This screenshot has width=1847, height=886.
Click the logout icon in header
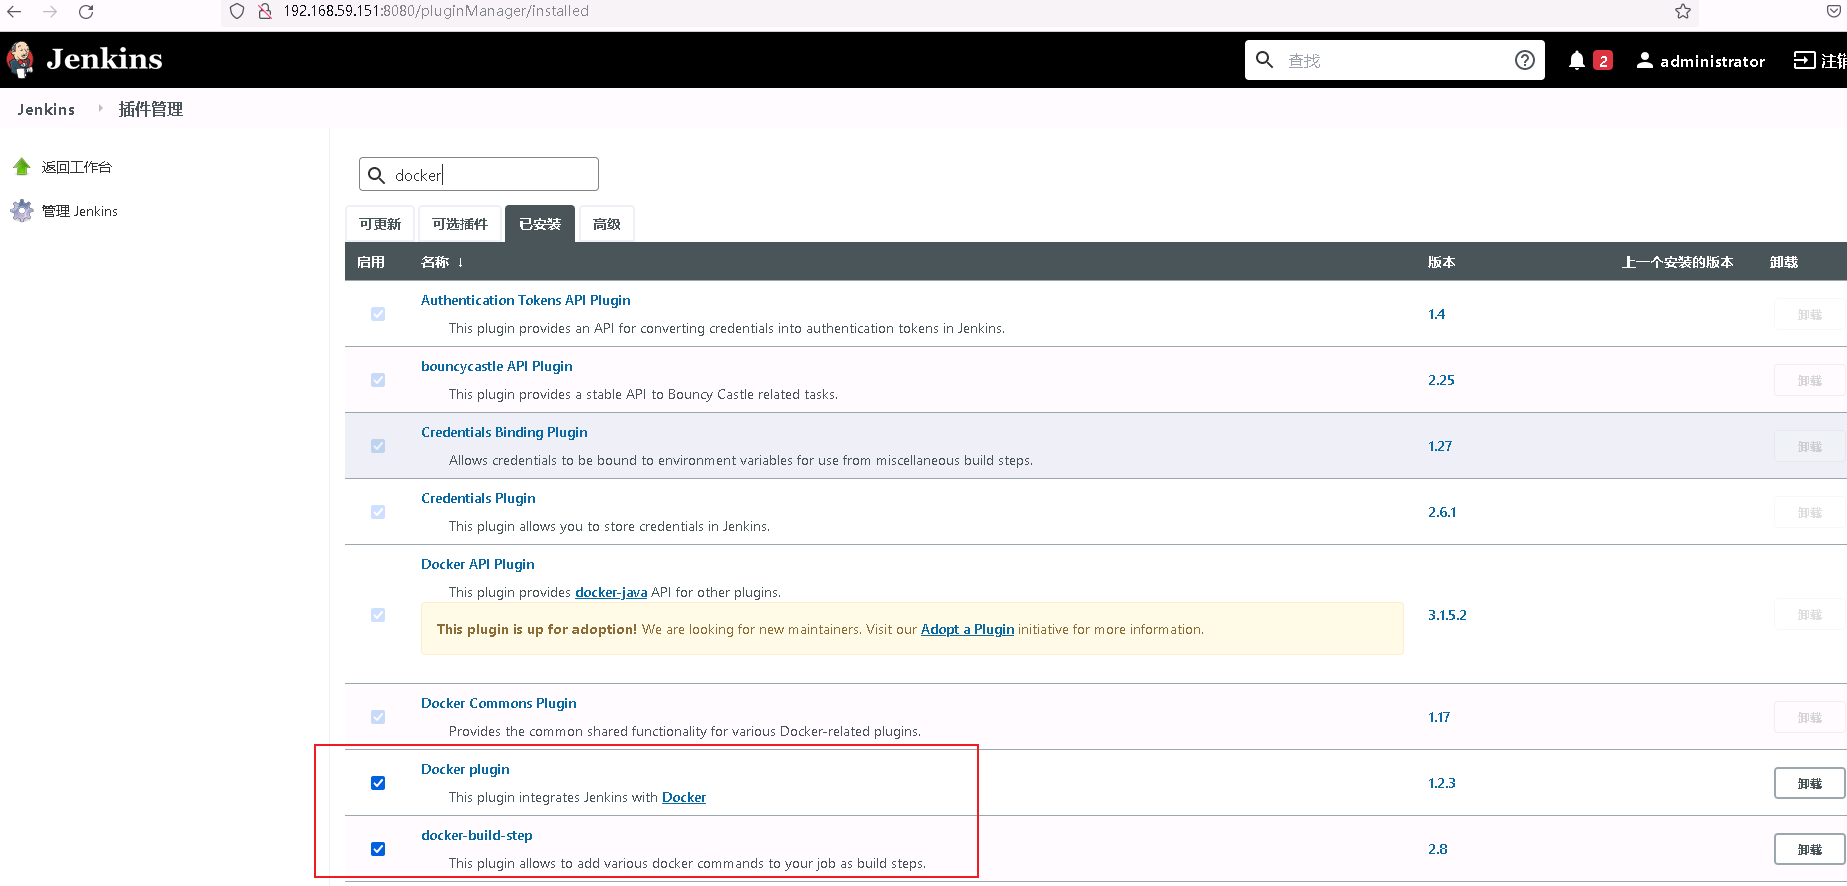1804,60
